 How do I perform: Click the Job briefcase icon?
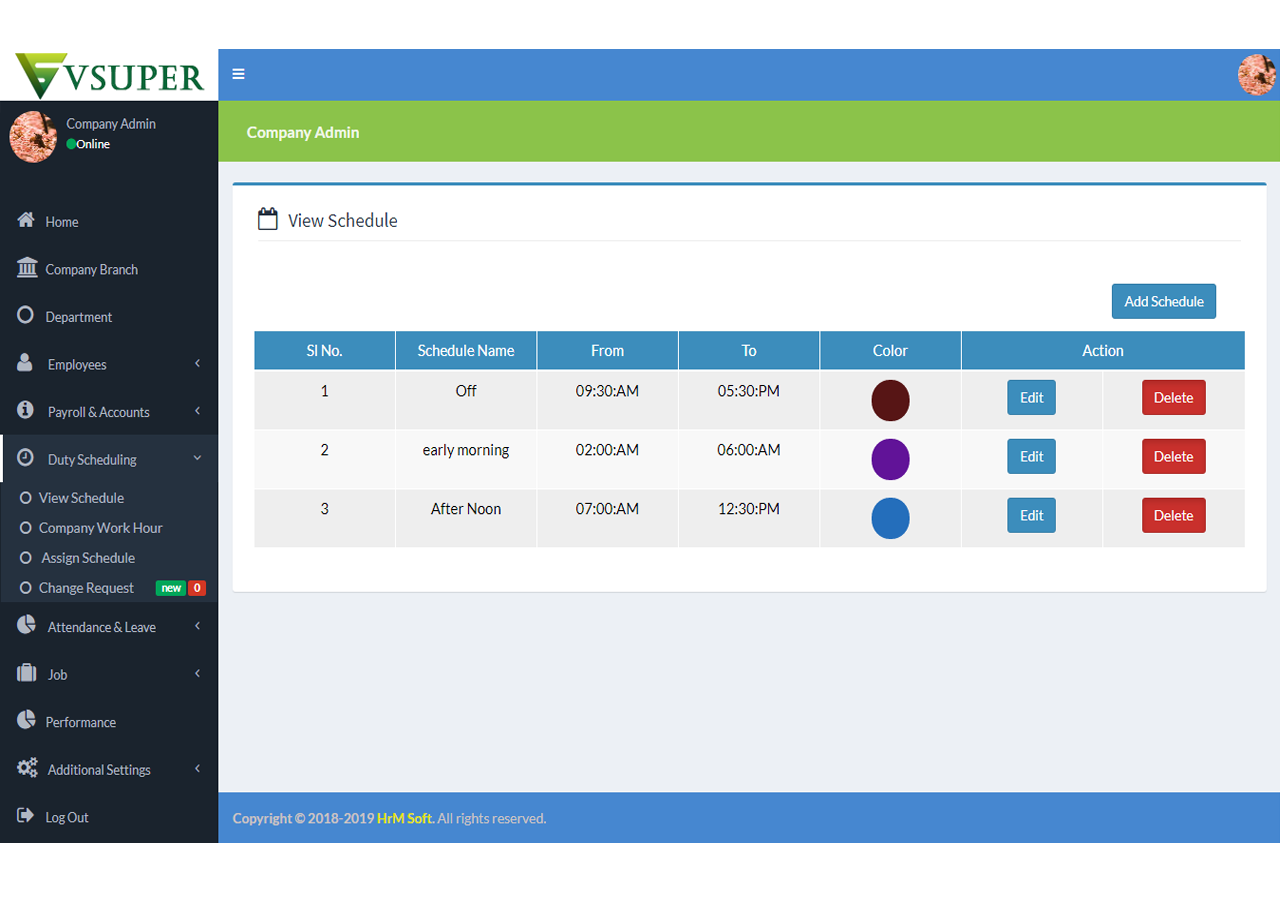click(27, 673)
